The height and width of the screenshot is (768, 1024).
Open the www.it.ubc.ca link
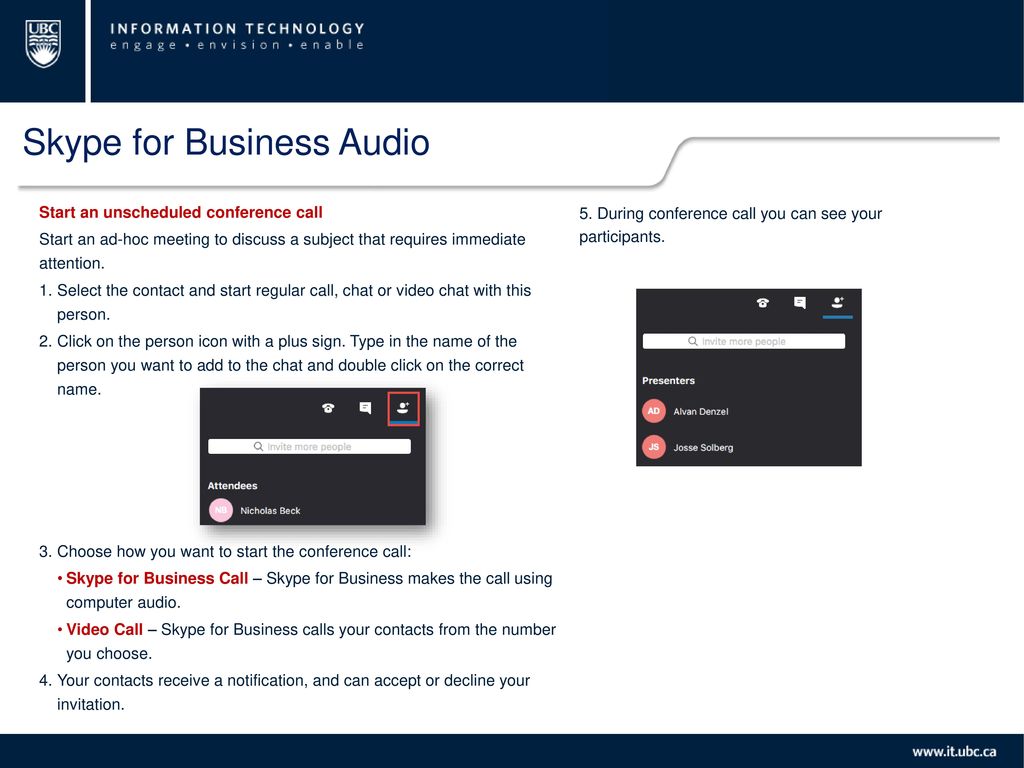click(954, 752)
